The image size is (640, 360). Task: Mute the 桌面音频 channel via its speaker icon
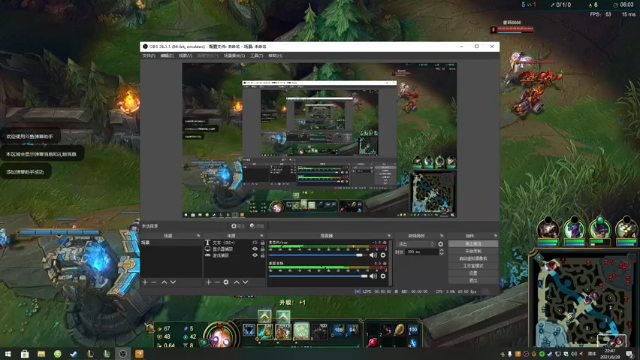tap(373, 276)
